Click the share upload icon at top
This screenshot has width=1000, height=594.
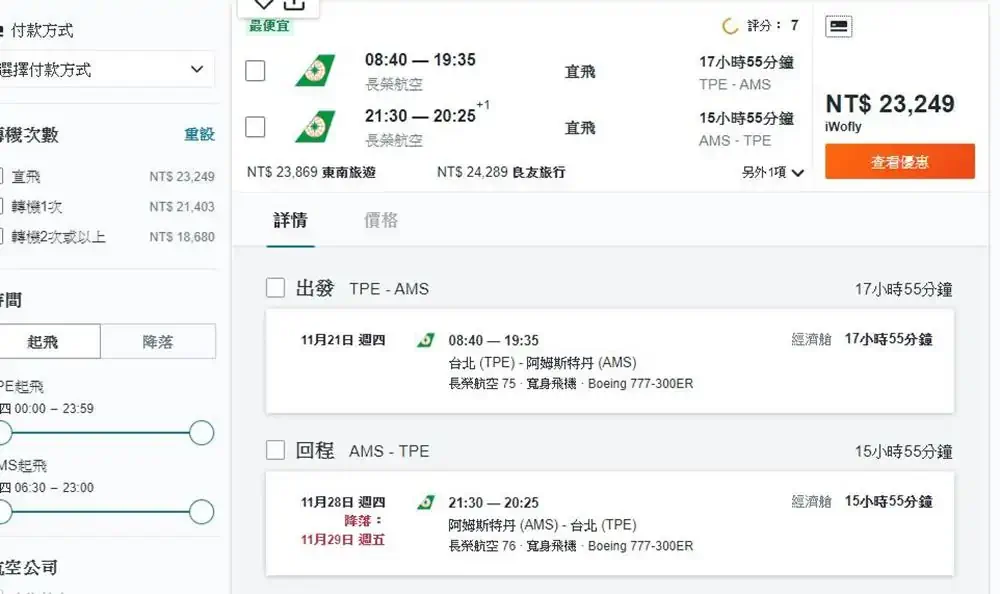294,4
